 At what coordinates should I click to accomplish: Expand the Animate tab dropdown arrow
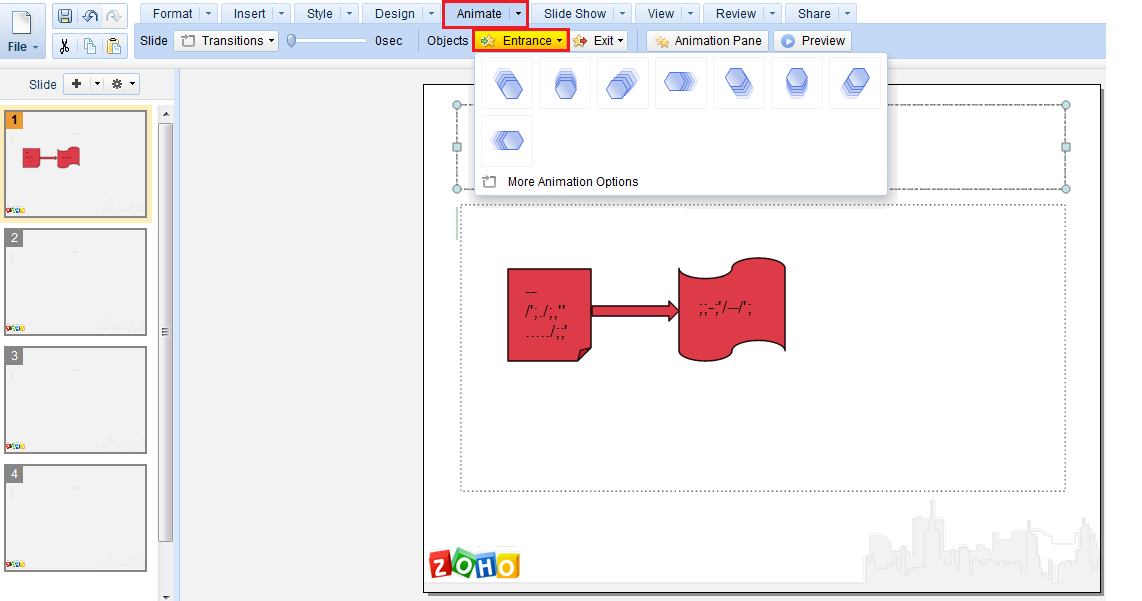[x=519, y=14]
